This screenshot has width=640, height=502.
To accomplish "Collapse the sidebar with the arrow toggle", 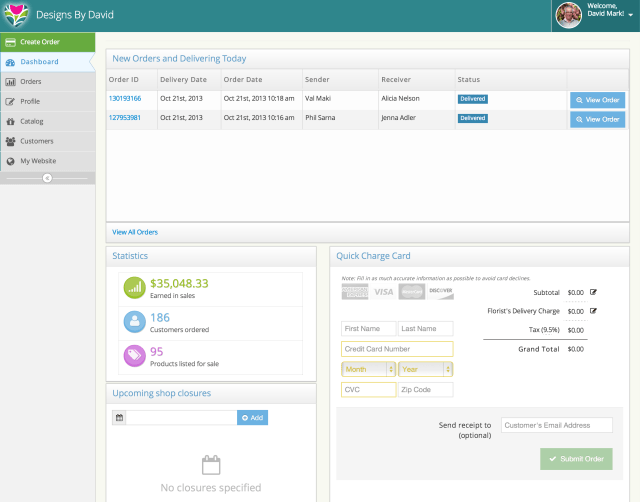I will pos(46,177).
